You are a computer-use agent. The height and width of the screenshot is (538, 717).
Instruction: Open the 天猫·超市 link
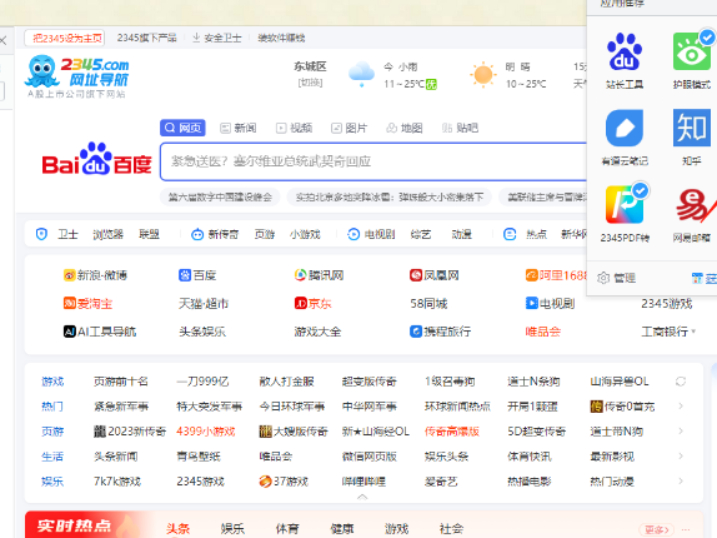[203, 304]
